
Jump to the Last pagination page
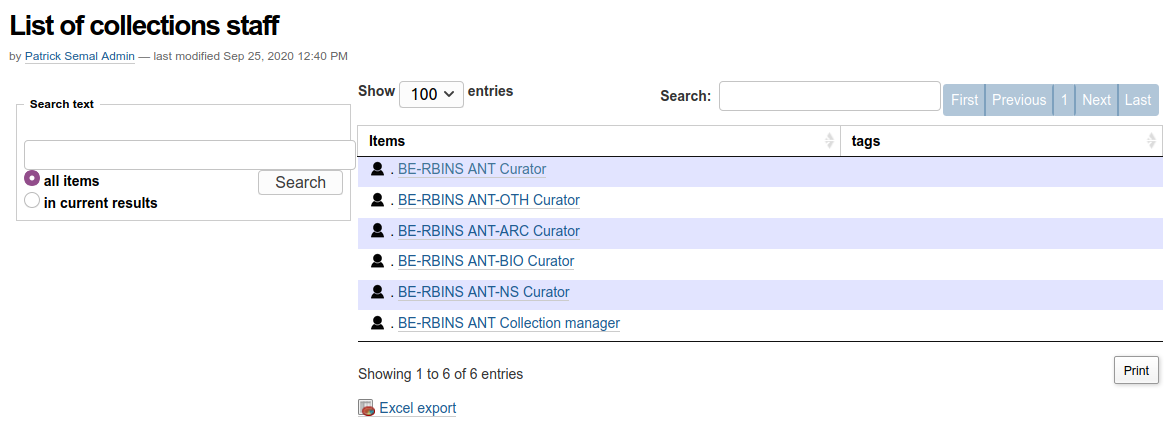[x=1137, y=100]
